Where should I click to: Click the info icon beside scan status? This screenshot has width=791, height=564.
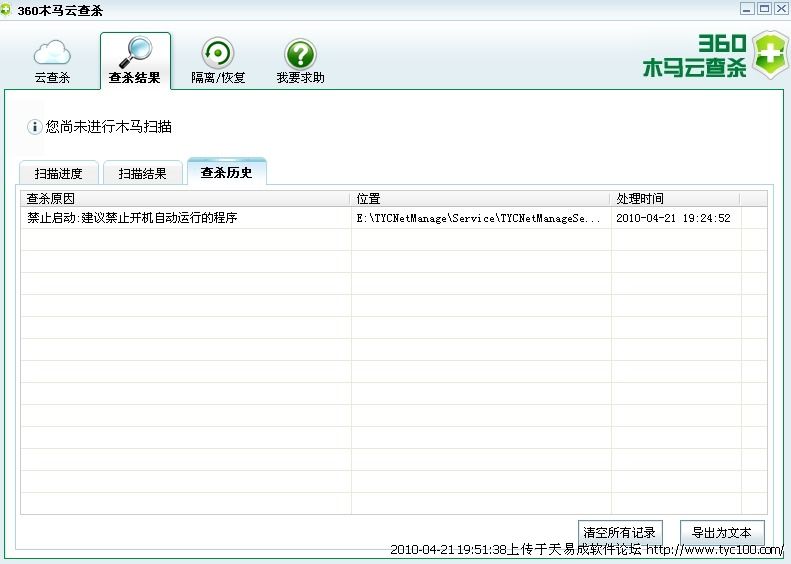pos(34,127)
